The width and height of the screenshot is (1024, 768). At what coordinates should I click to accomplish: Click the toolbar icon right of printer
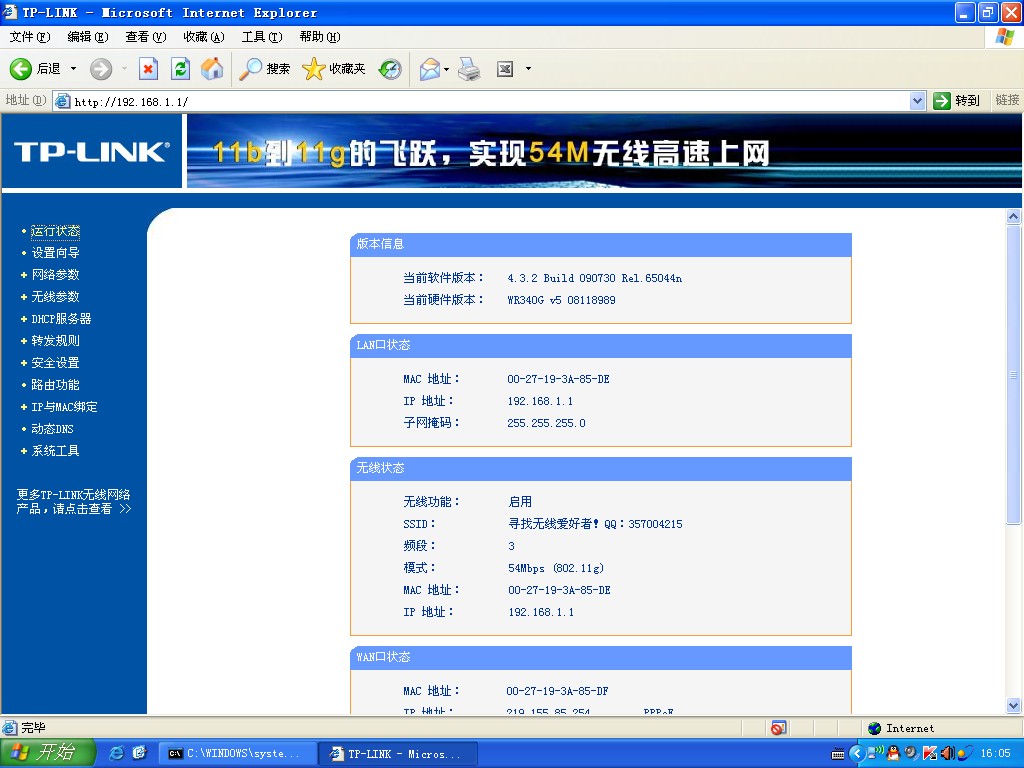point(505,69)
